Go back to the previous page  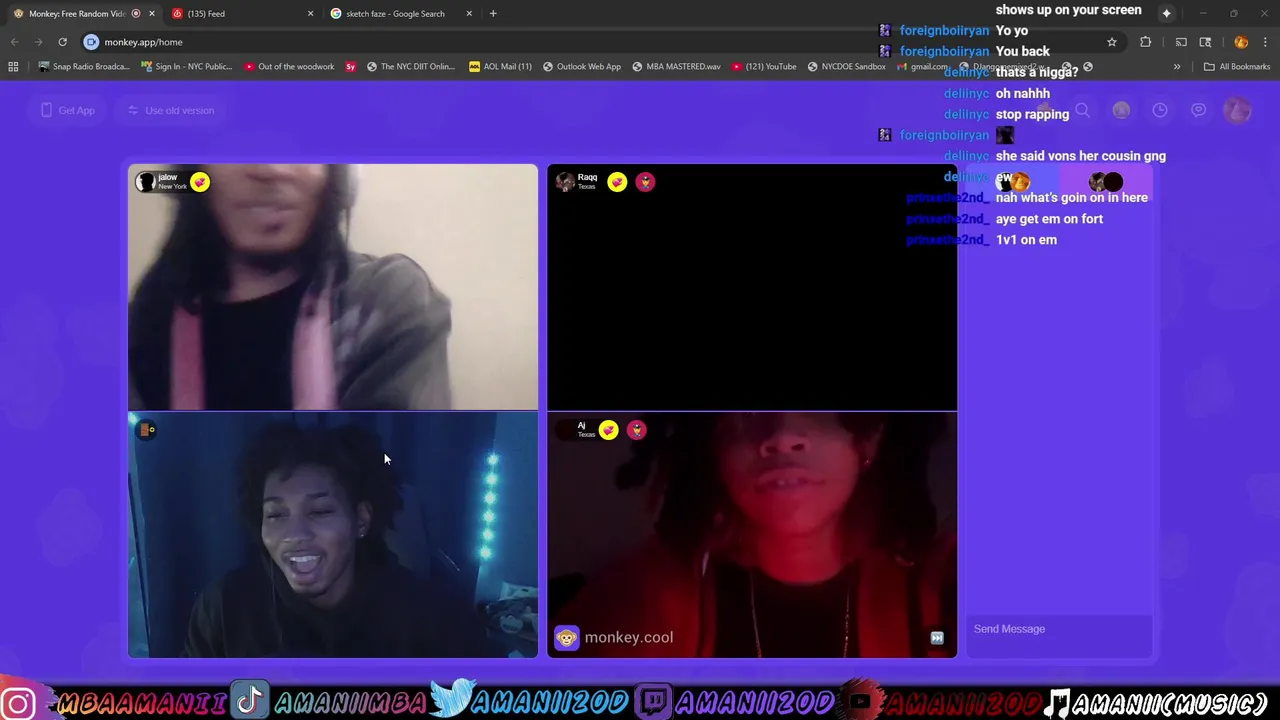(x=15, y=42)
